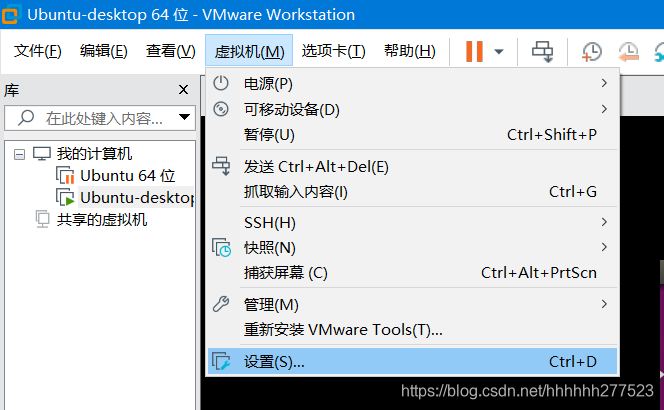Open 设置(S)... virtual machine settings
664x410 pixels.
[412, 361]
